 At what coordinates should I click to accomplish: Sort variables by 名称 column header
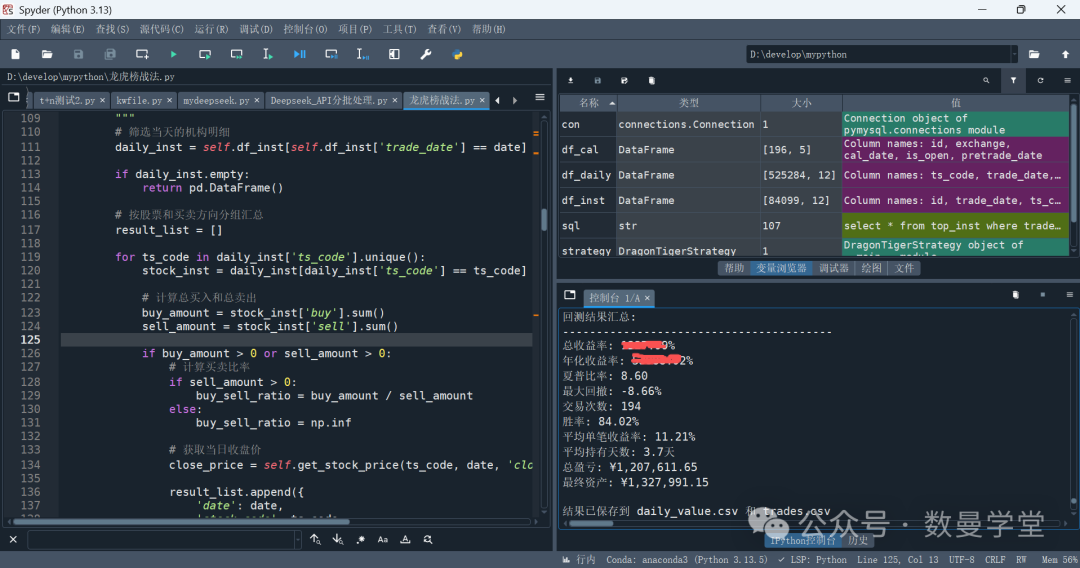[x=589, y=103]
